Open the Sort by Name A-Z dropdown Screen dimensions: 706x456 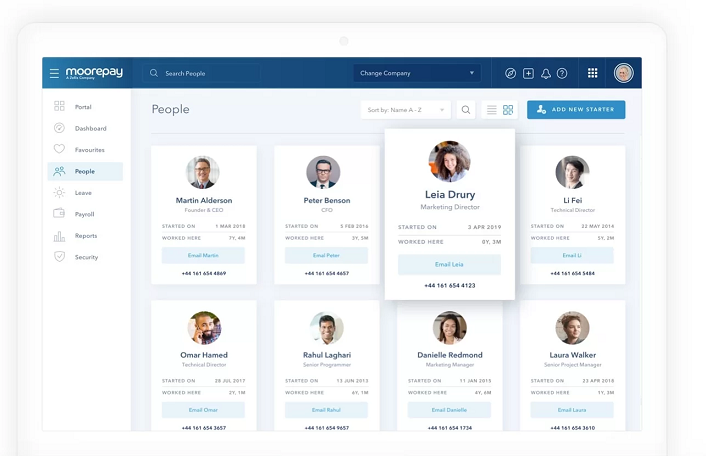tap(405, 110)
